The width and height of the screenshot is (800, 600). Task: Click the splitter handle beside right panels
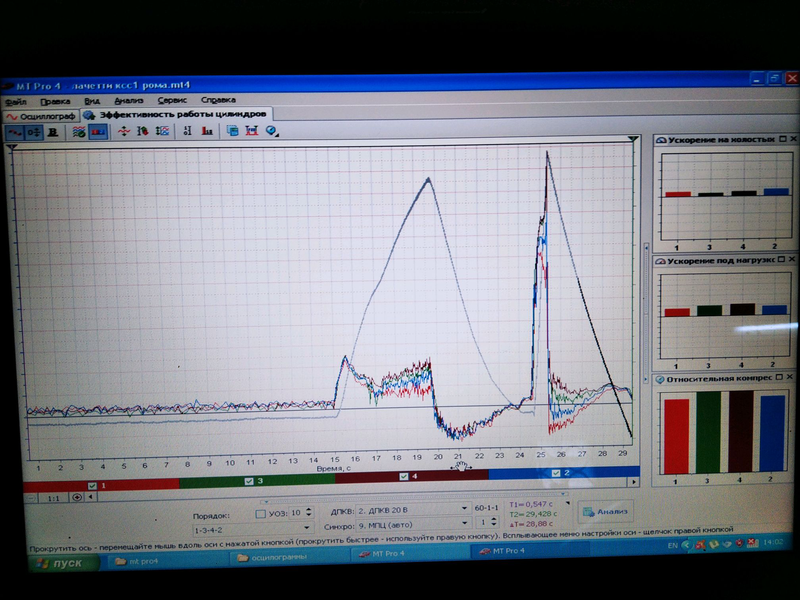tap(646, 311)
